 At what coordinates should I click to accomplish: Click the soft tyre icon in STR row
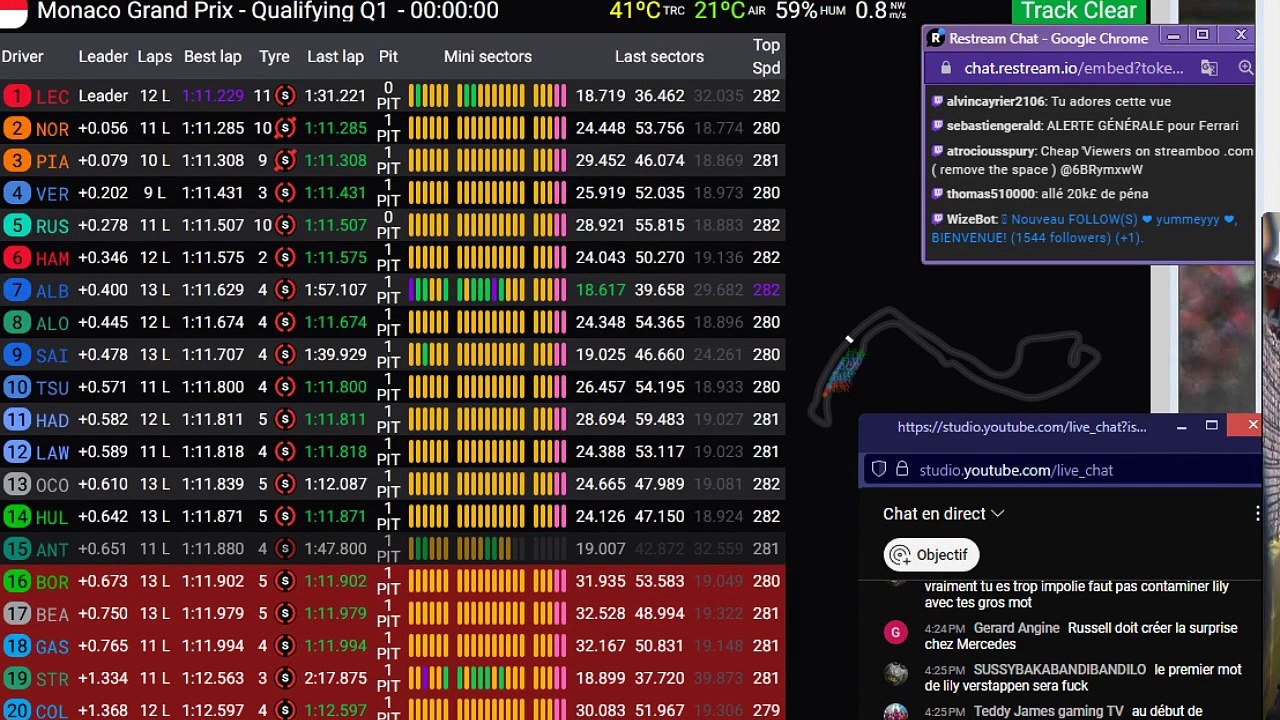285,678
